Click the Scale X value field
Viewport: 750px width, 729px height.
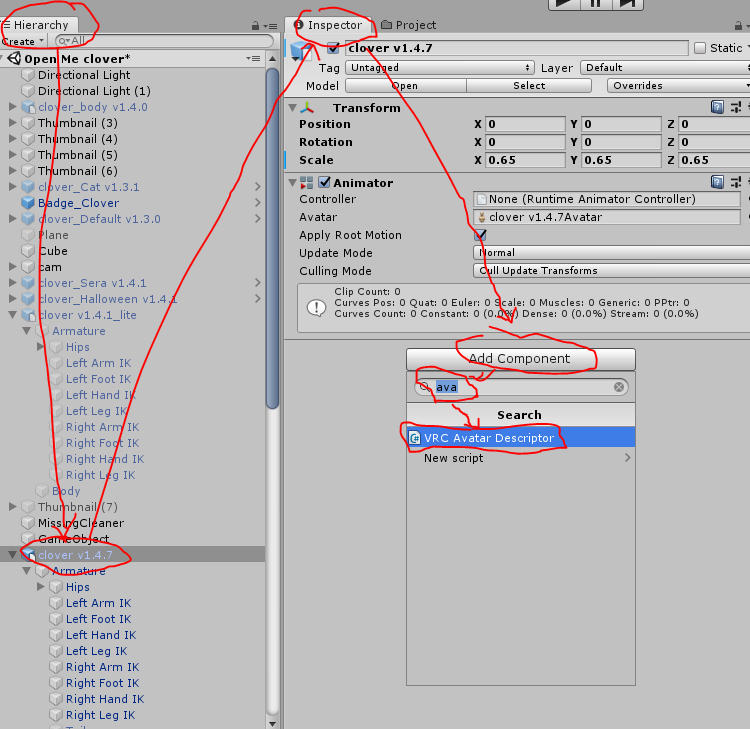525,160
